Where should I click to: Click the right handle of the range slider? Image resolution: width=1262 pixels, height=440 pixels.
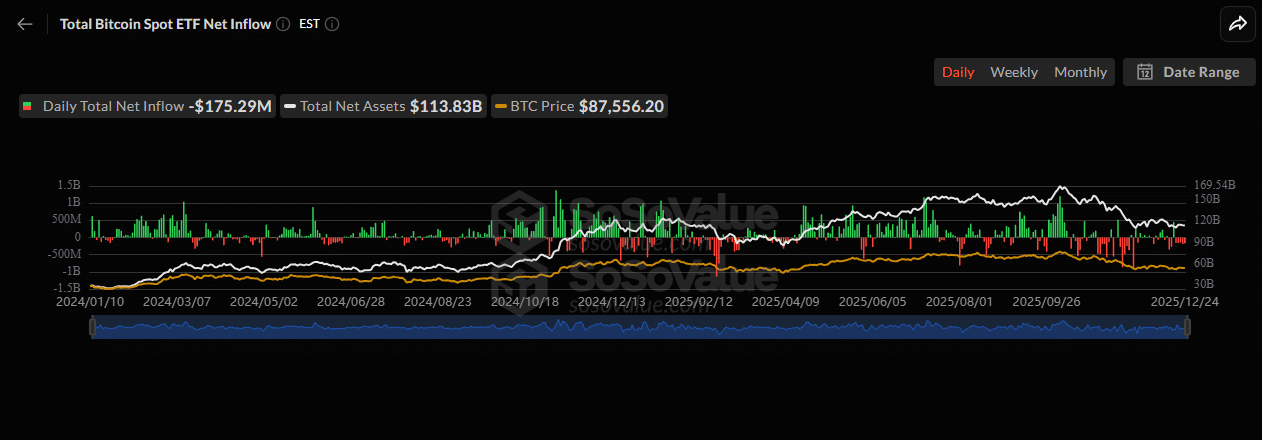pyautogui.click(x=1187, y=327)
